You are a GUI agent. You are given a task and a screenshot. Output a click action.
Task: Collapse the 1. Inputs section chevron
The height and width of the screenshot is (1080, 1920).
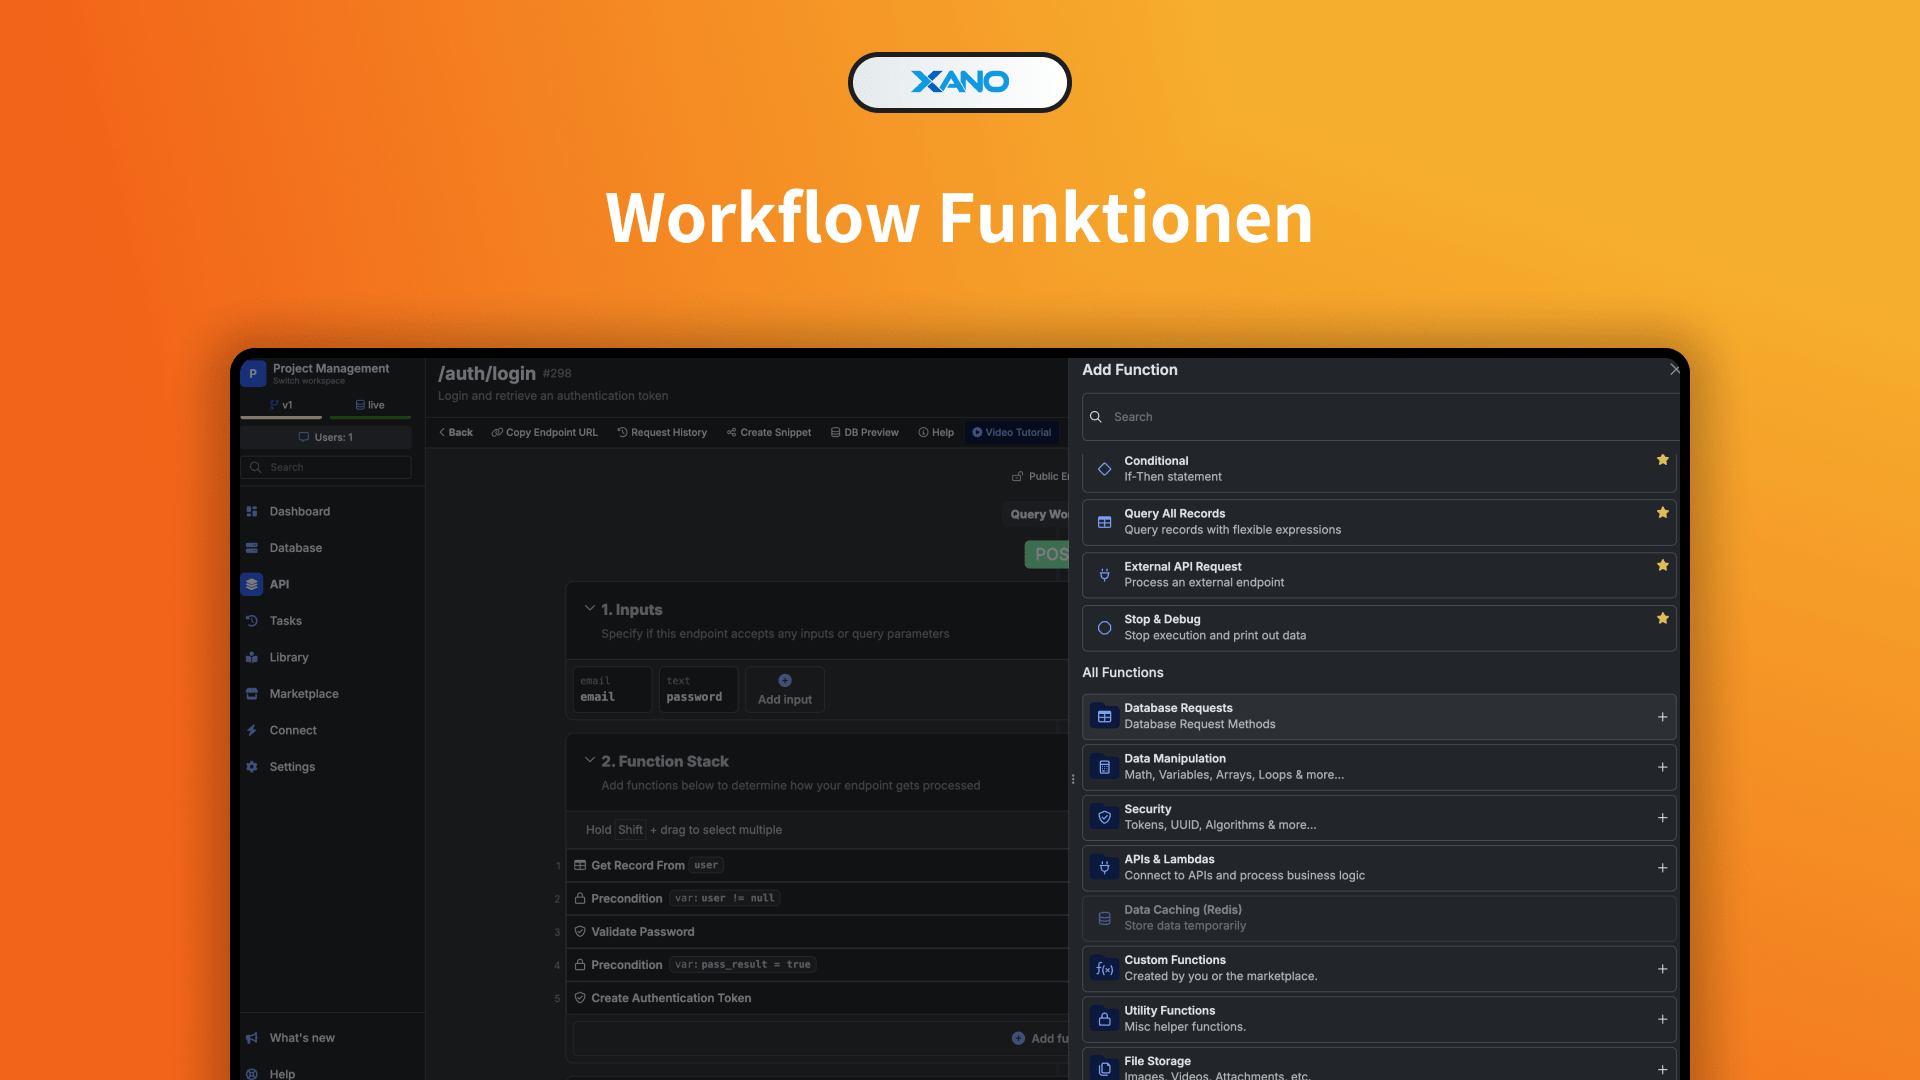tap(590, 608)
